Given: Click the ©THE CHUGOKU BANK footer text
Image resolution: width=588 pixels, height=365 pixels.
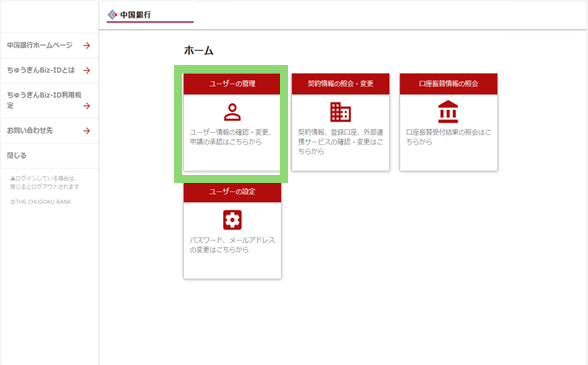Looking at the screenshot, I should 40,202.
